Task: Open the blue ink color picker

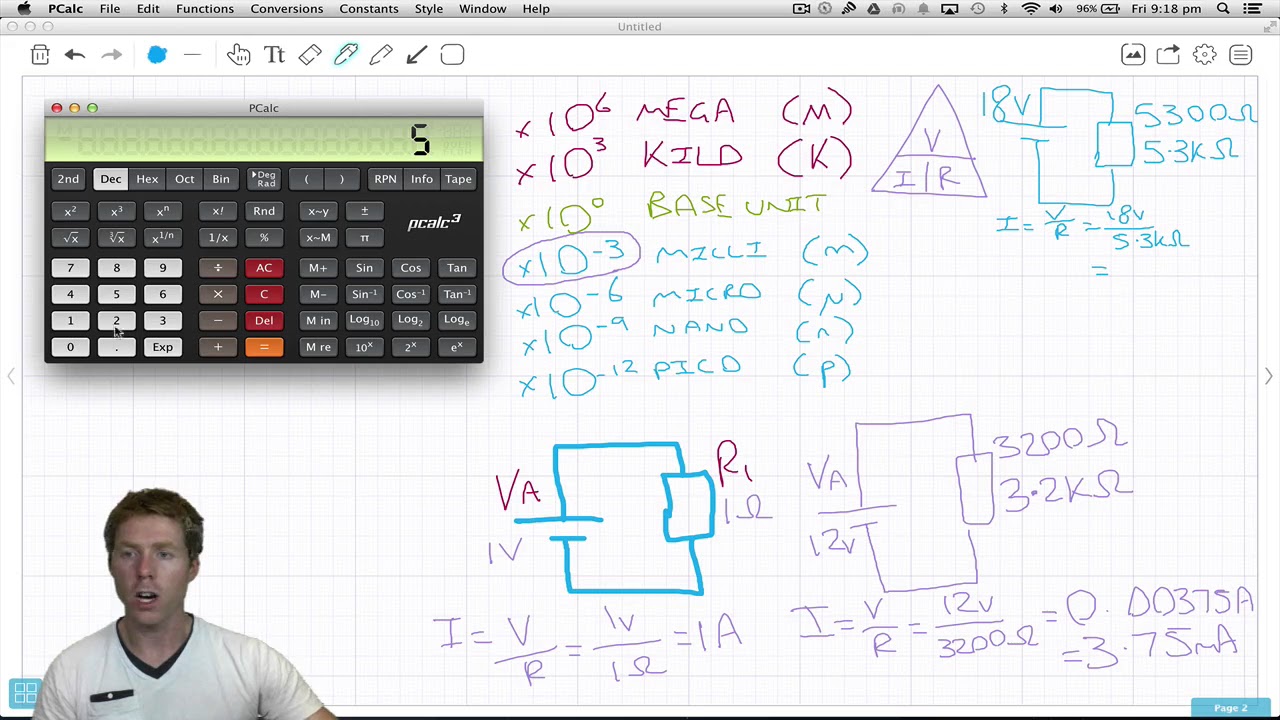Action: point(157,55)
